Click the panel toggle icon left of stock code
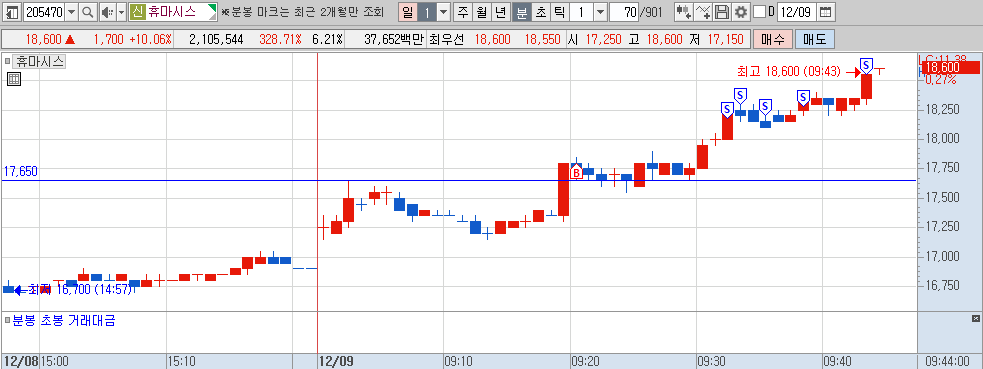Viewport: 983px width, 369px height. (13, 12)
